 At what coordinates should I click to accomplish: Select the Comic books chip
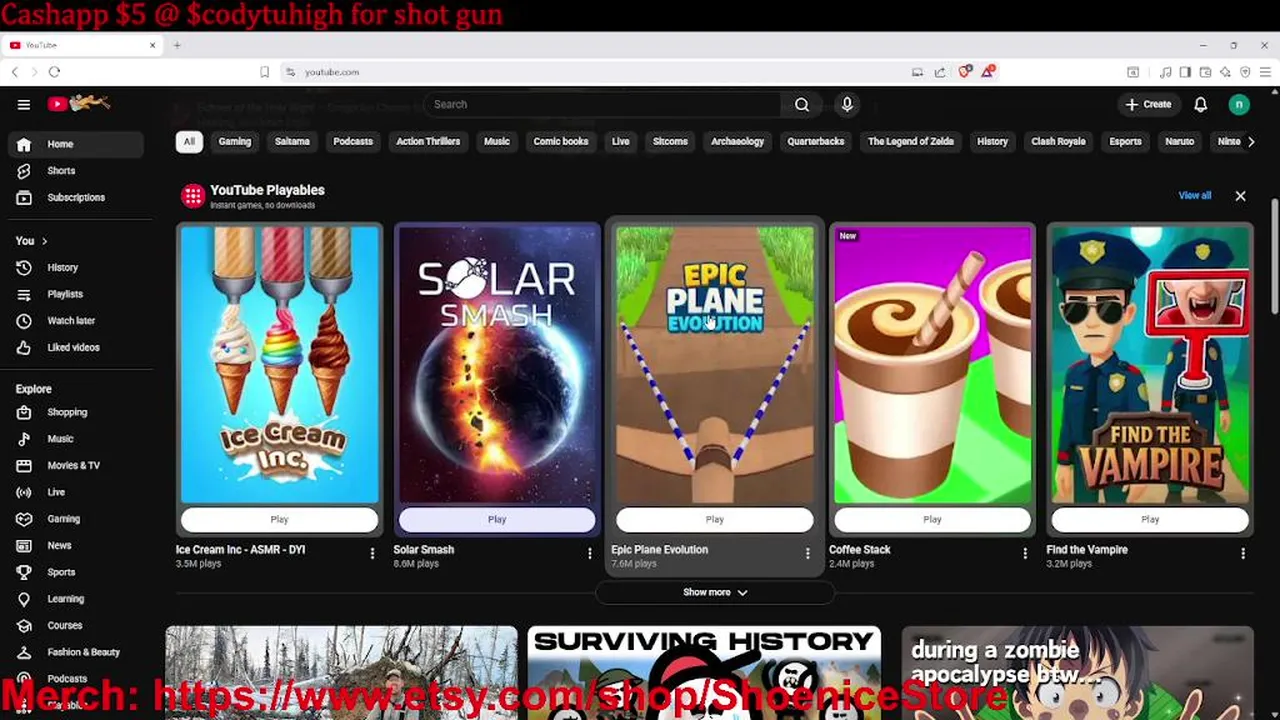(x=561, y=141)
